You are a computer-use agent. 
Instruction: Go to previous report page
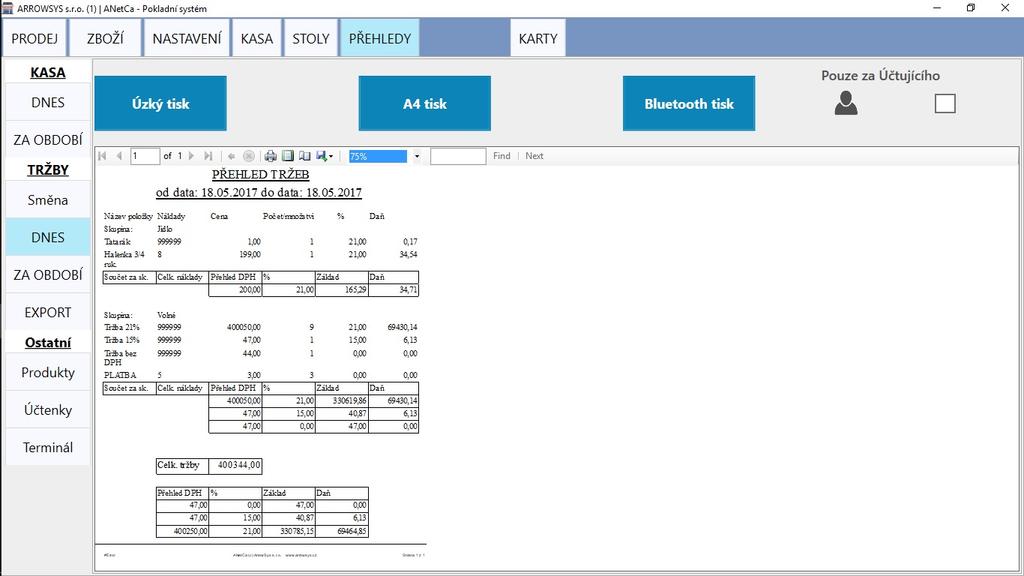(119, 156)
